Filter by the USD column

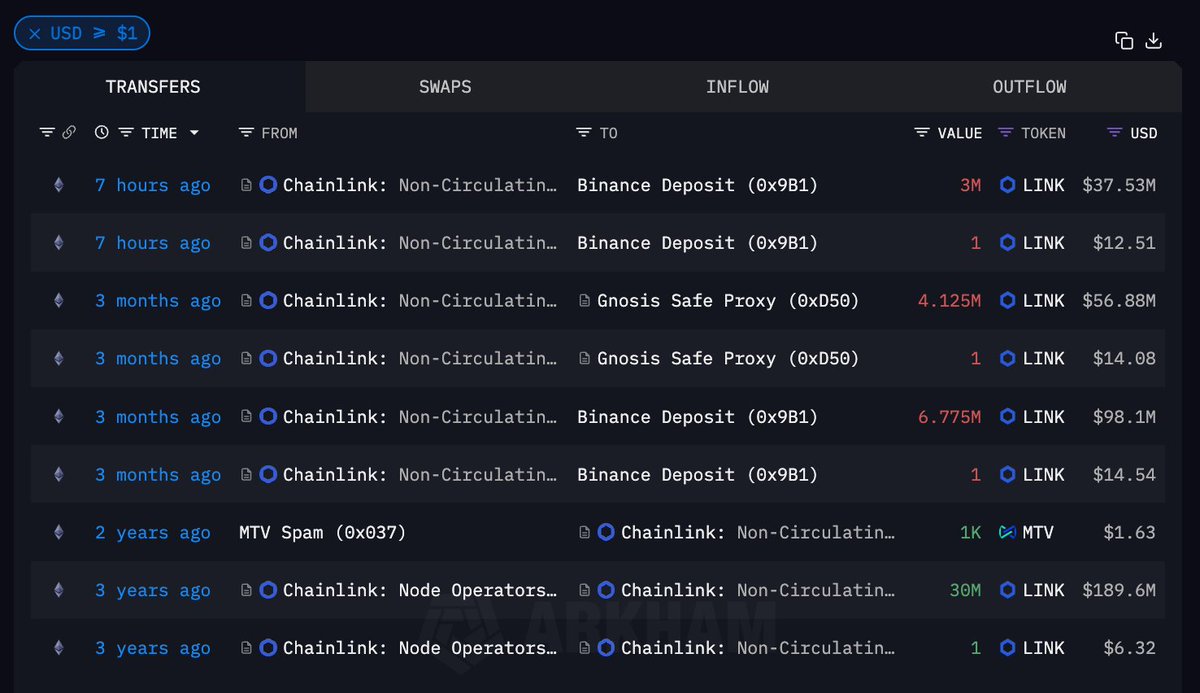point(1115,133)
